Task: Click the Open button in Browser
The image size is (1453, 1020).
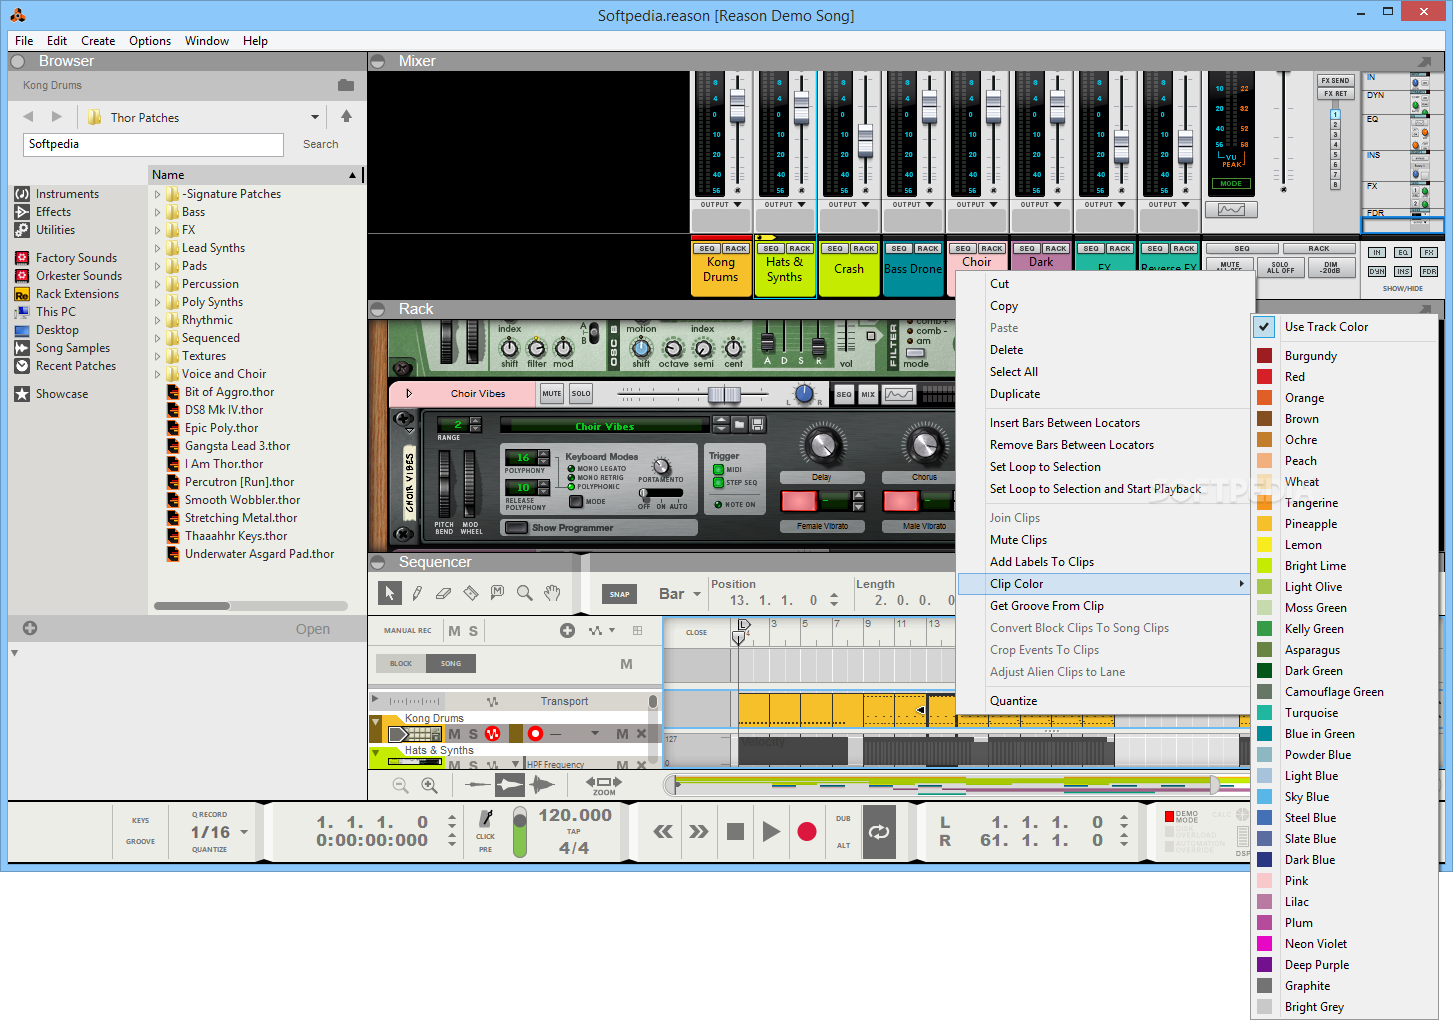Action: [312, 629]
